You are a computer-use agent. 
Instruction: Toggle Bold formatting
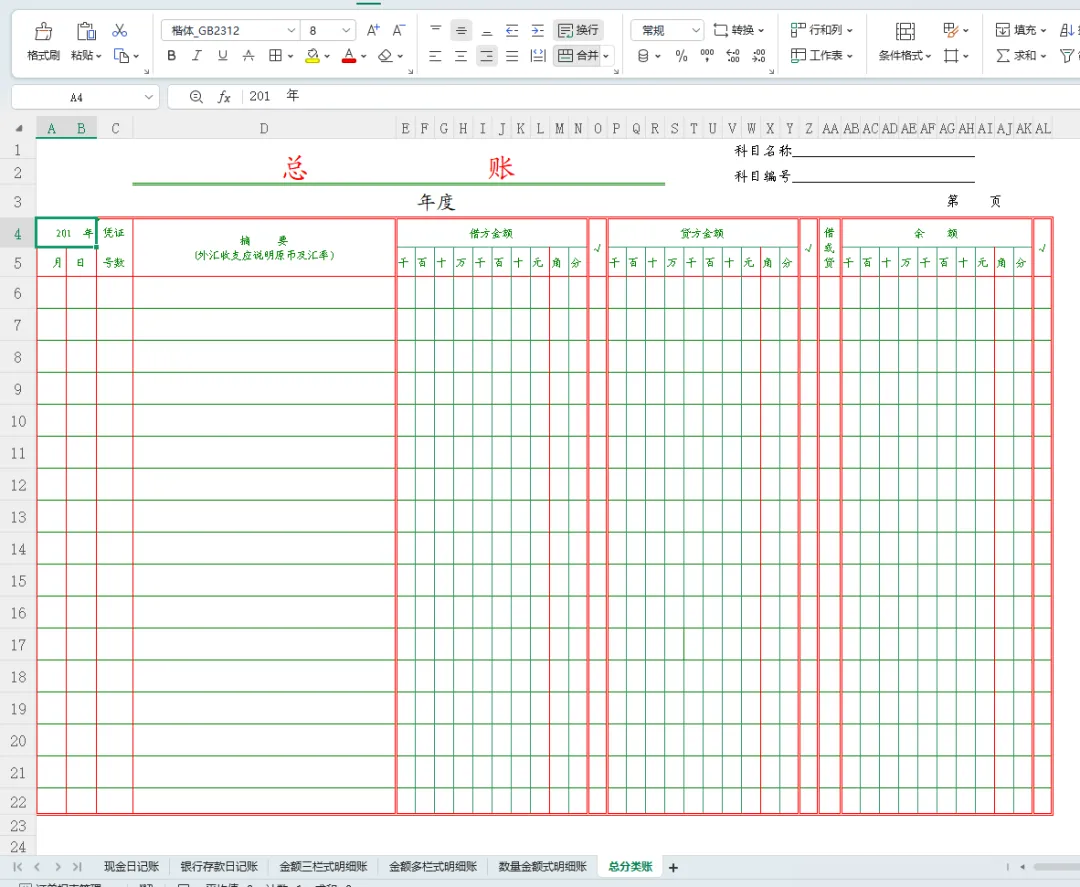click(172, 56)
